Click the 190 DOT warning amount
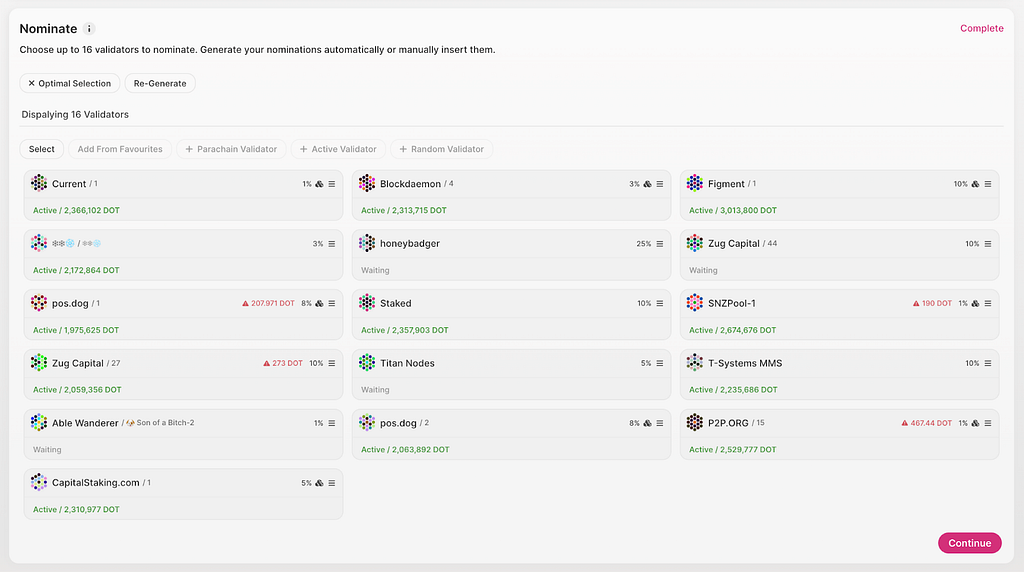Viewport: 1024px width, 572px height. pyautogui.click(x=937, y=304)
